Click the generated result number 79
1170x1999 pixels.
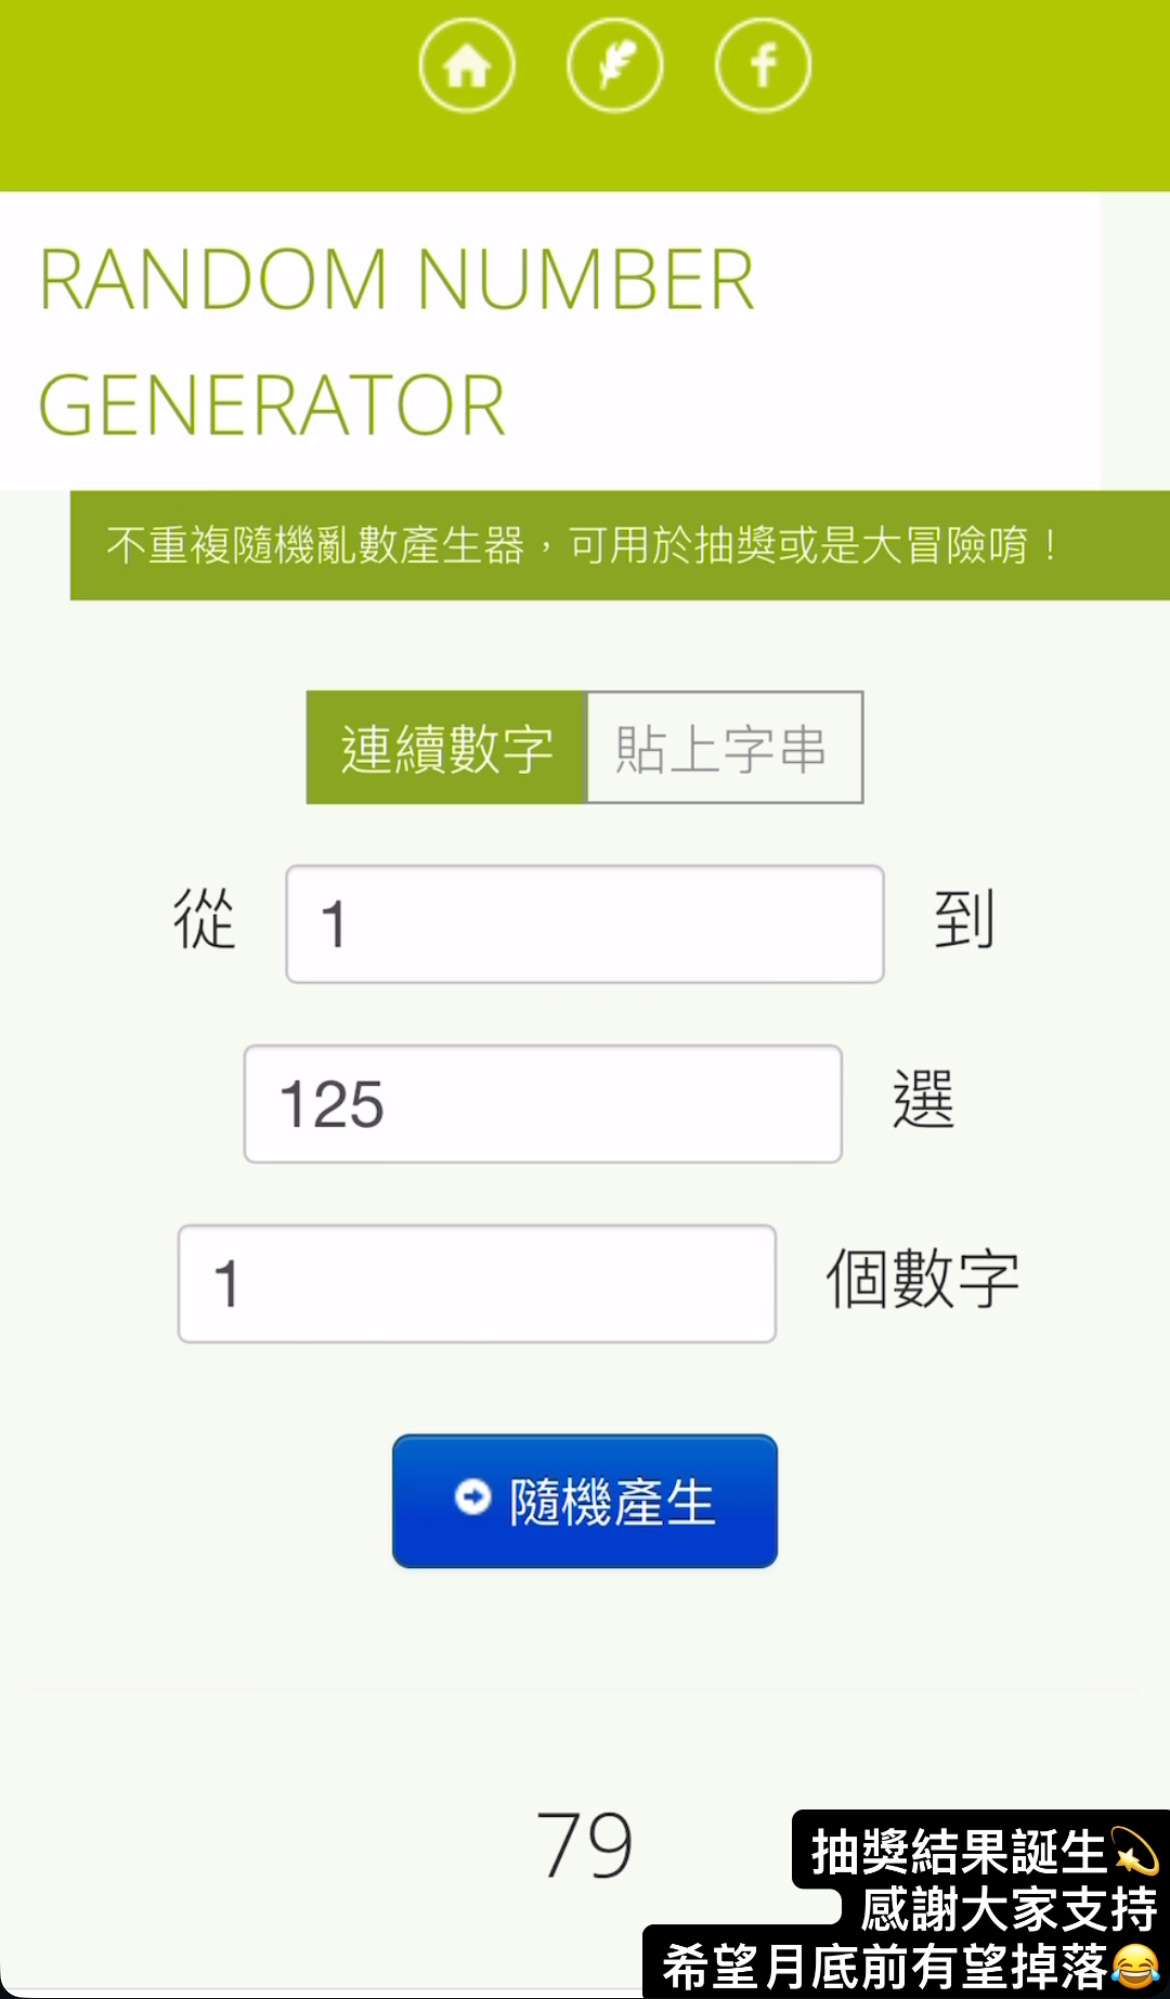(585, 1845)
